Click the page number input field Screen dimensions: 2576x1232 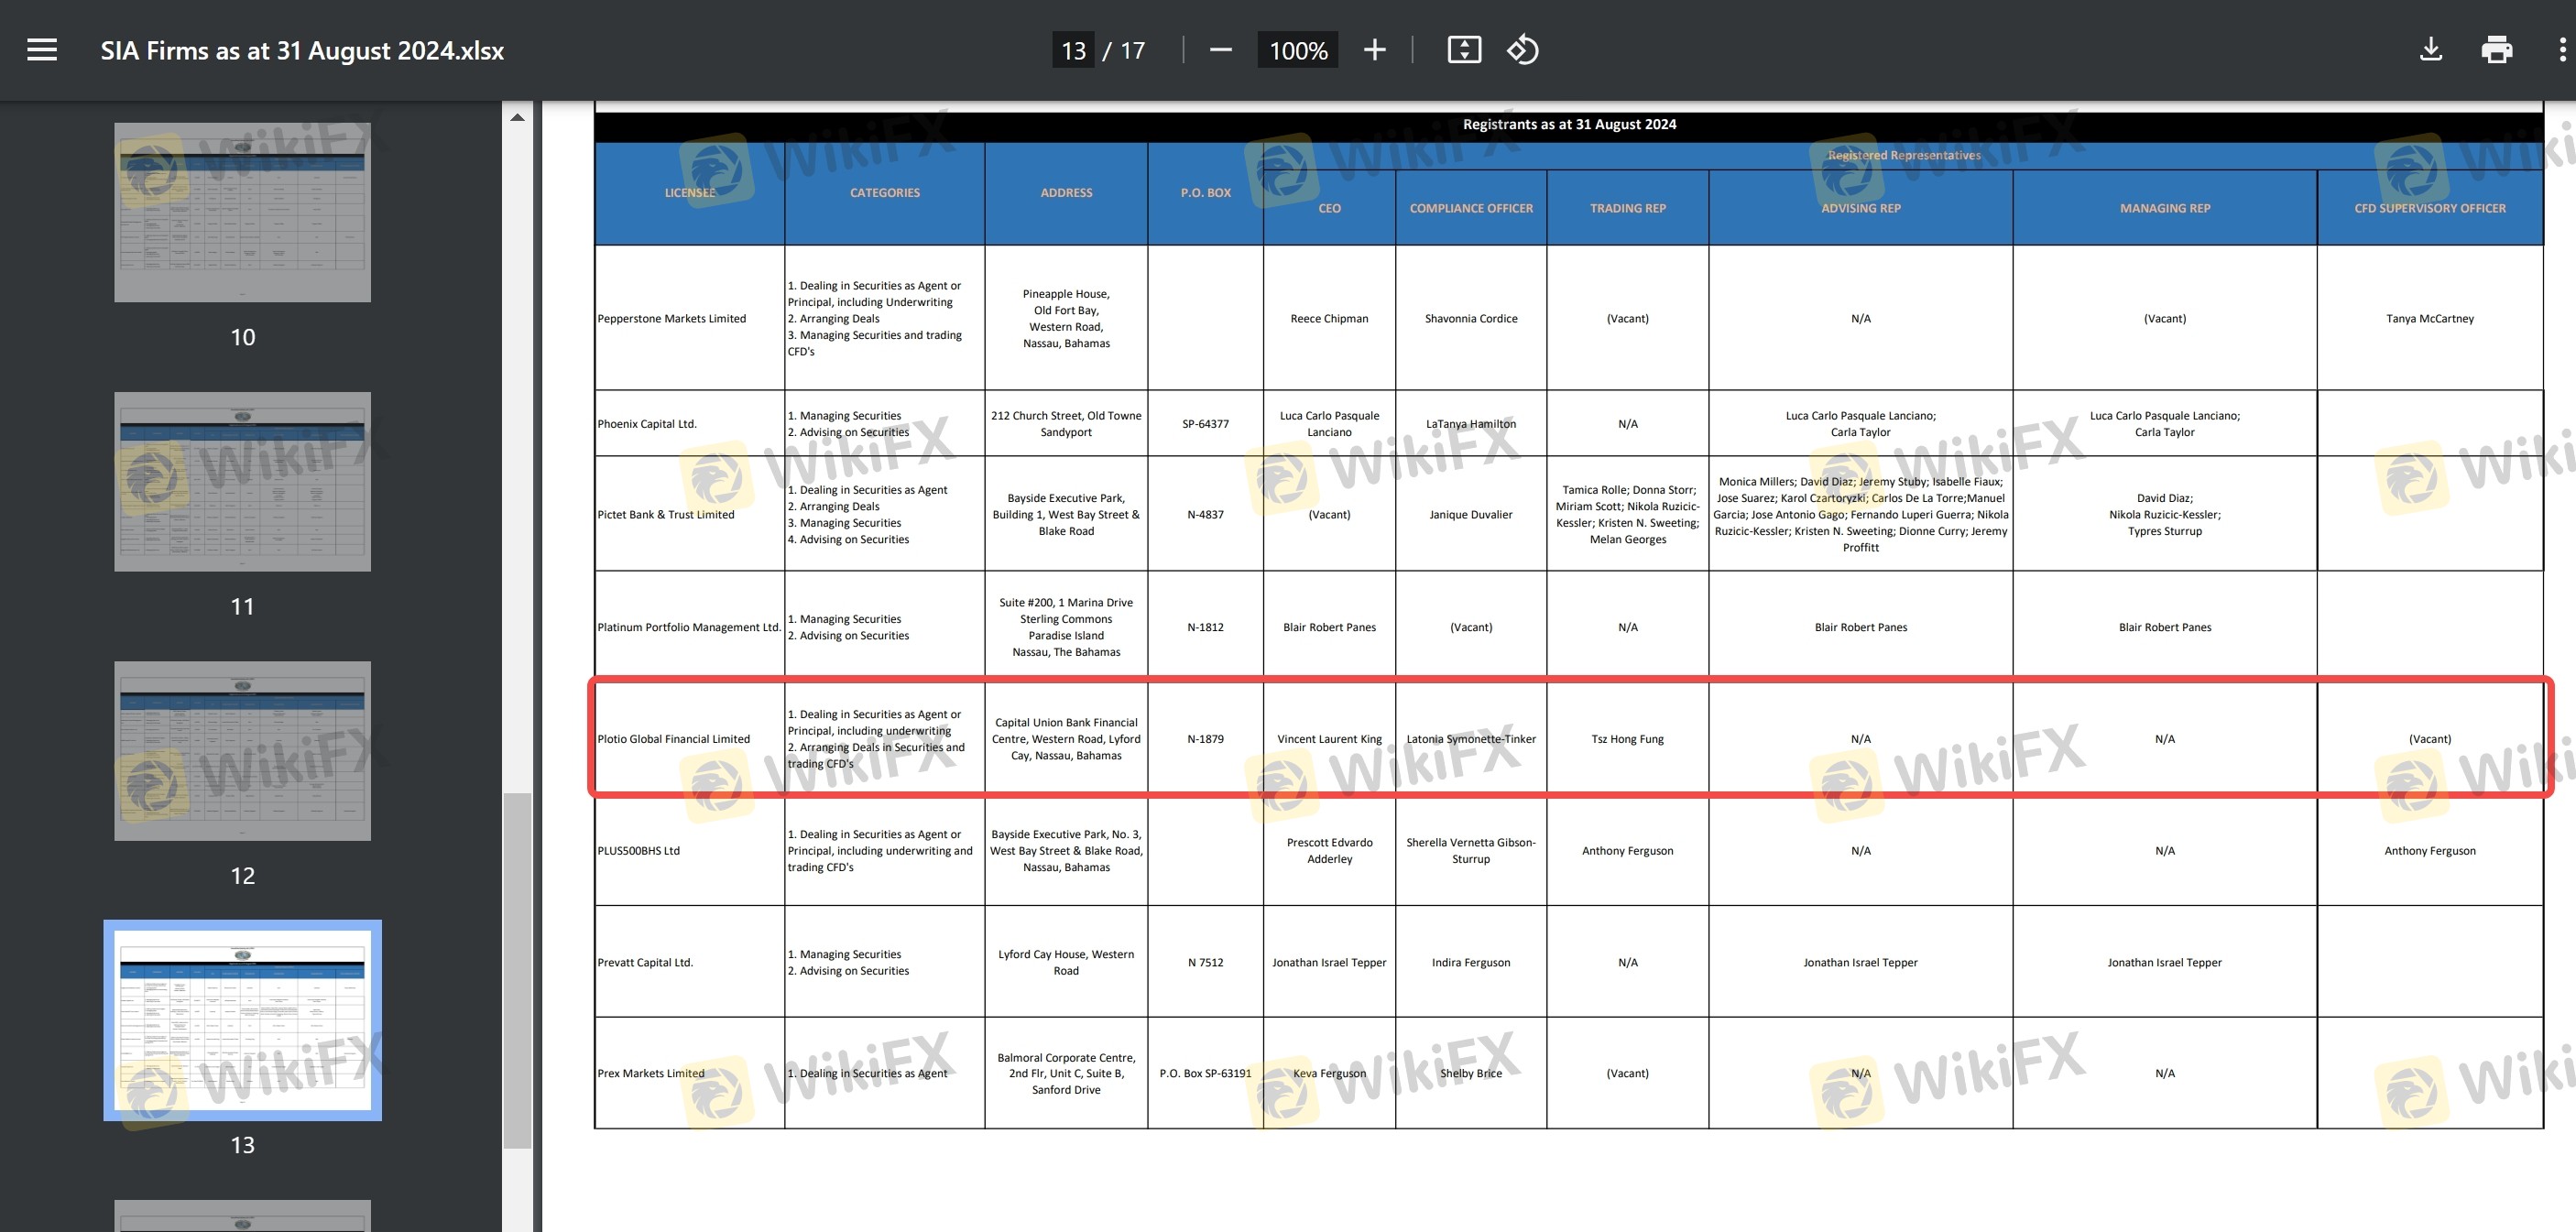1073,50
